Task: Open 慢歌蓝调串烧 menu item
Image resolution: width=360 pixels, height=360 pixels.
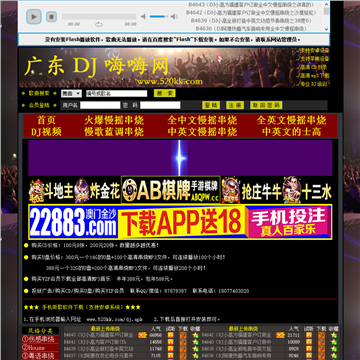Action: 114,132
